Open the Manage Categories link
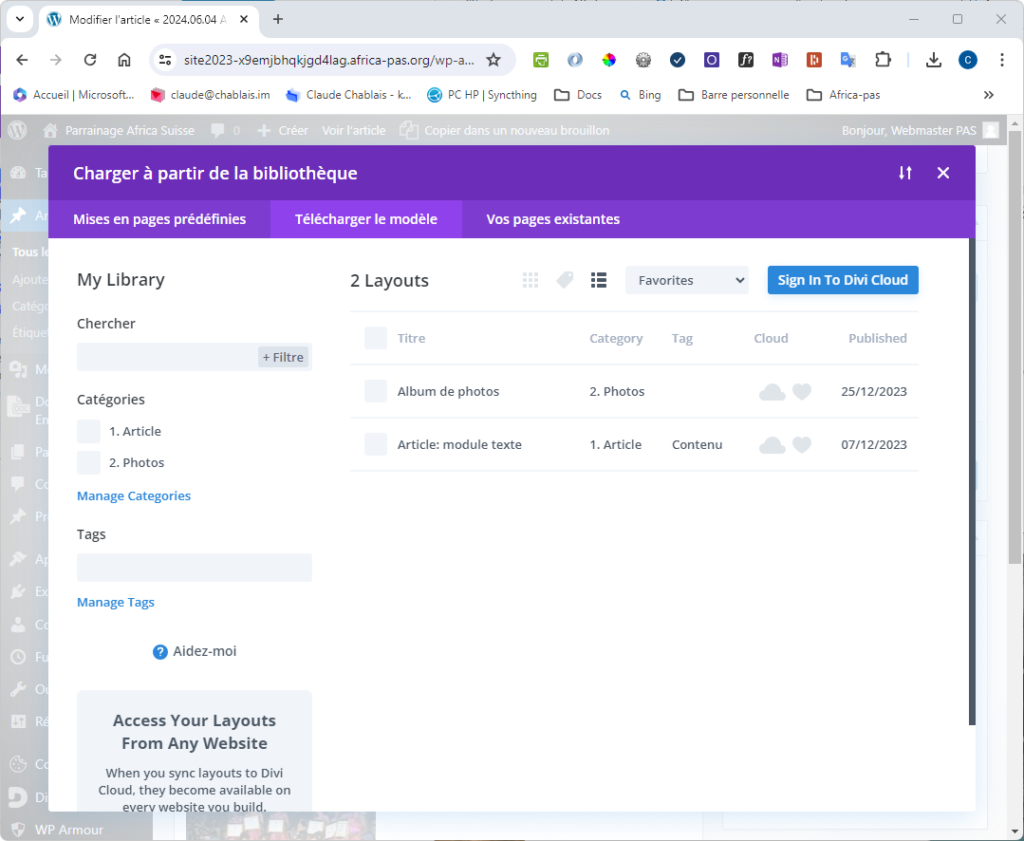Viewport: 1024px width, 841px height. point(134,496)
